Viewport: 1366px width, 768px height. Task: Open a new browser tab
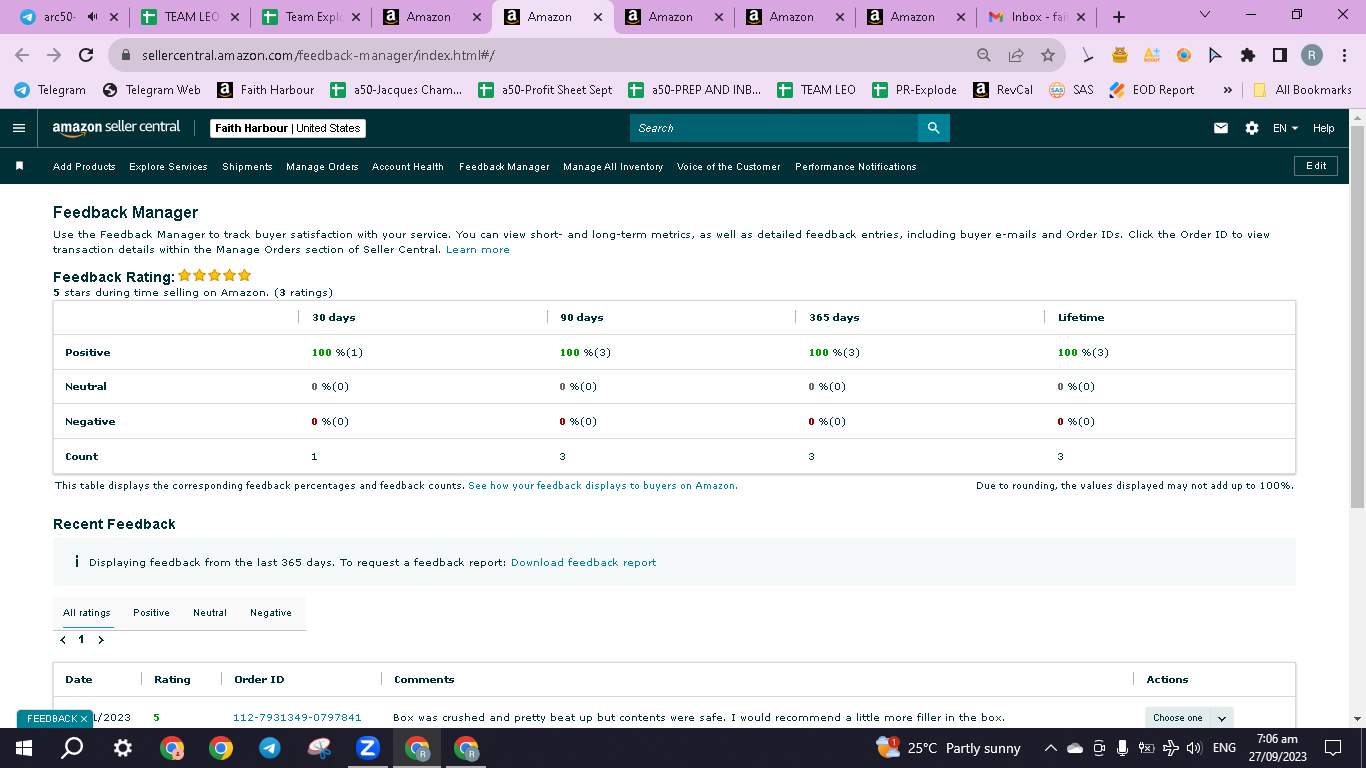pyautogui.click(x=1119, y=17)
